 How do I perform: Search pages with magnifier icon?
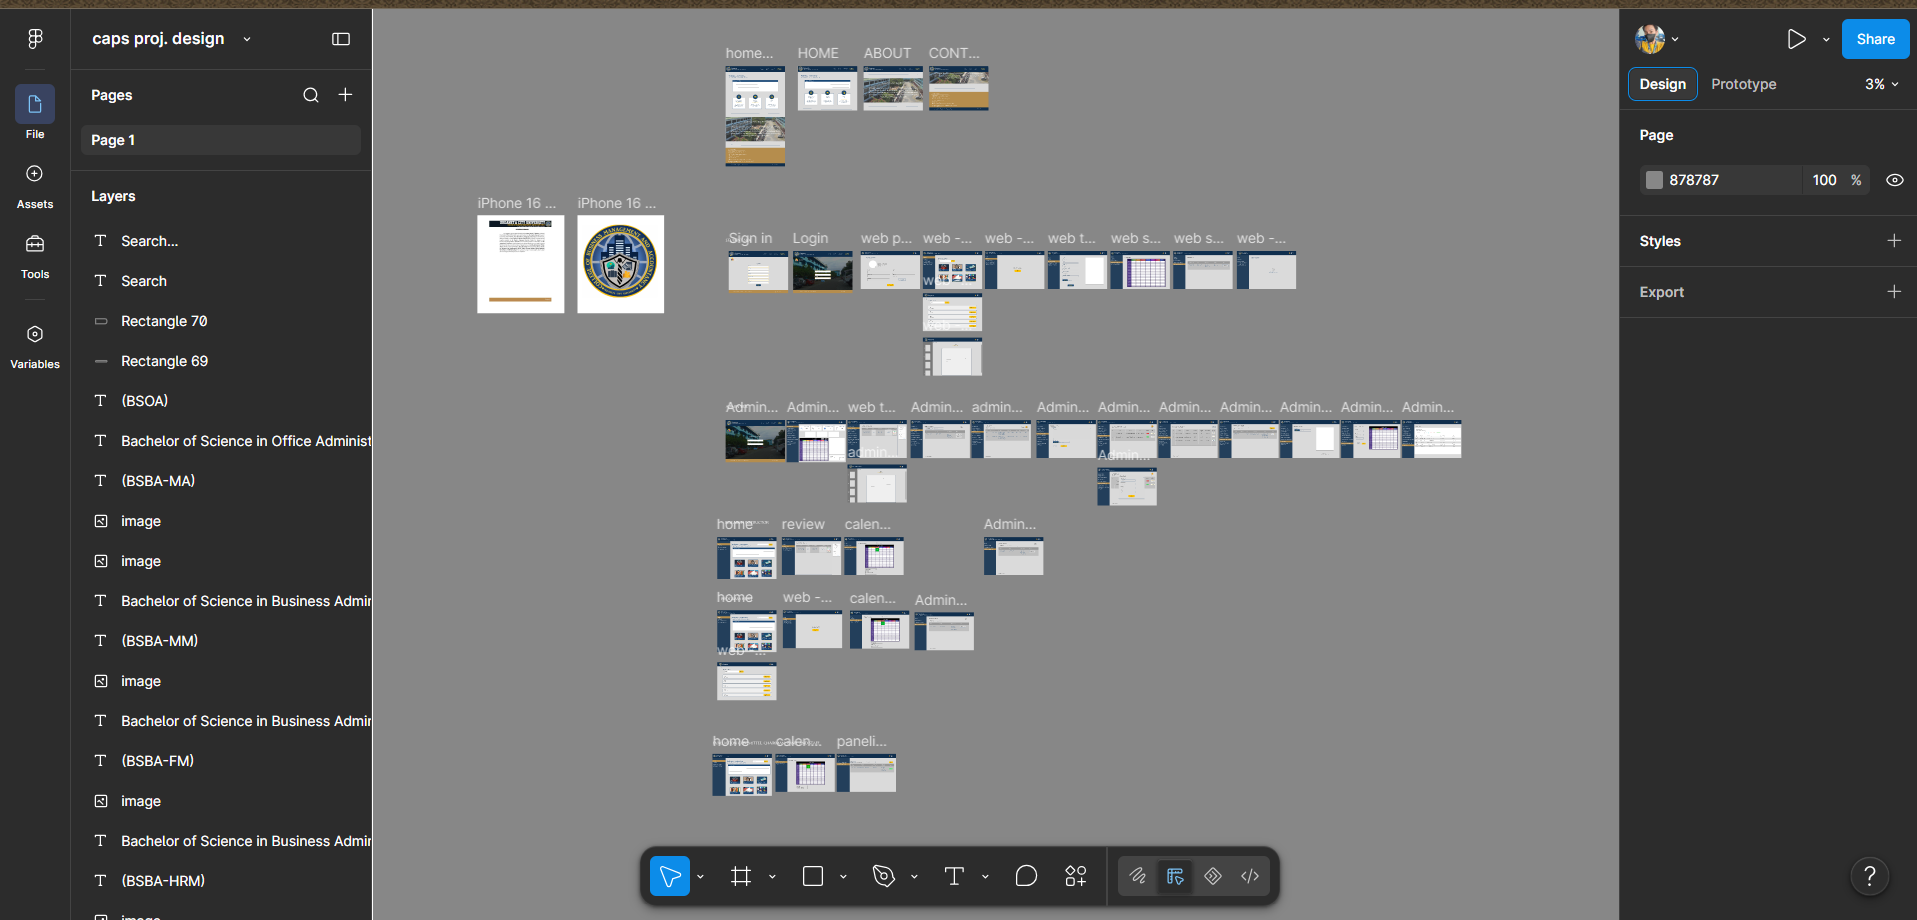(311, 95)
